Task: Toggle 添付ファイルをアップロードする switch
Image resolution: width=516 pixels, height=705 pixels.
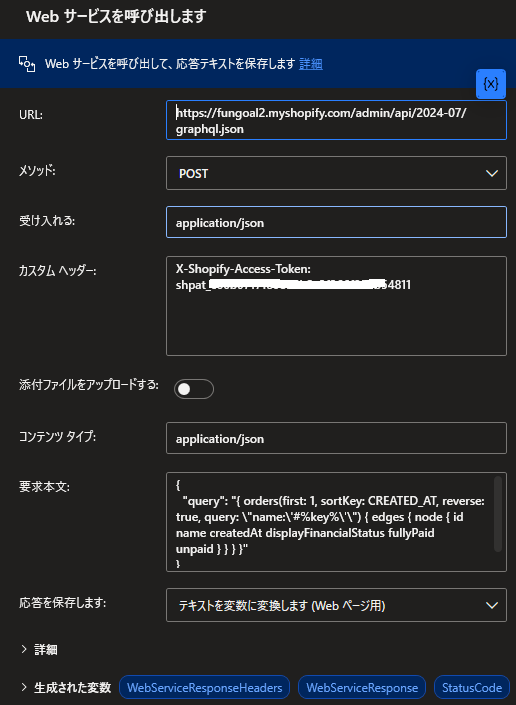Action: (194, 389)
